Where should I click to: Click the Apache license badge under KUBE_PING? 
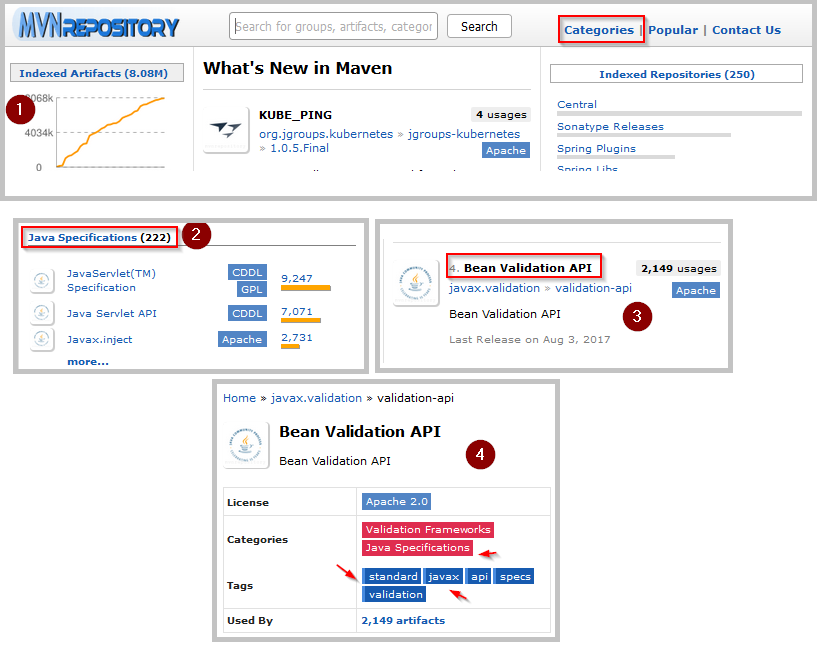point(506,150)
